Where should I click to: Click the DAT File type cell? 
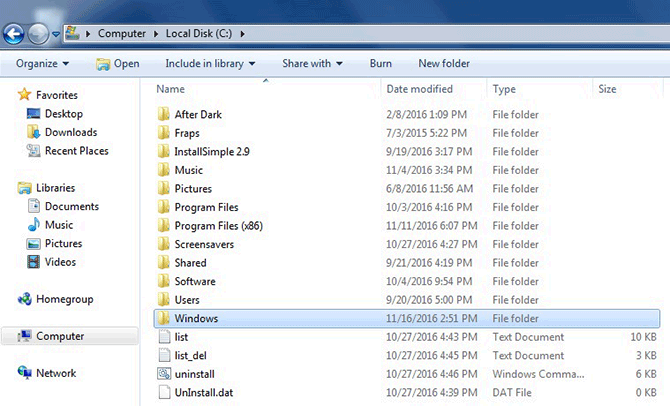tap(512, 392)
